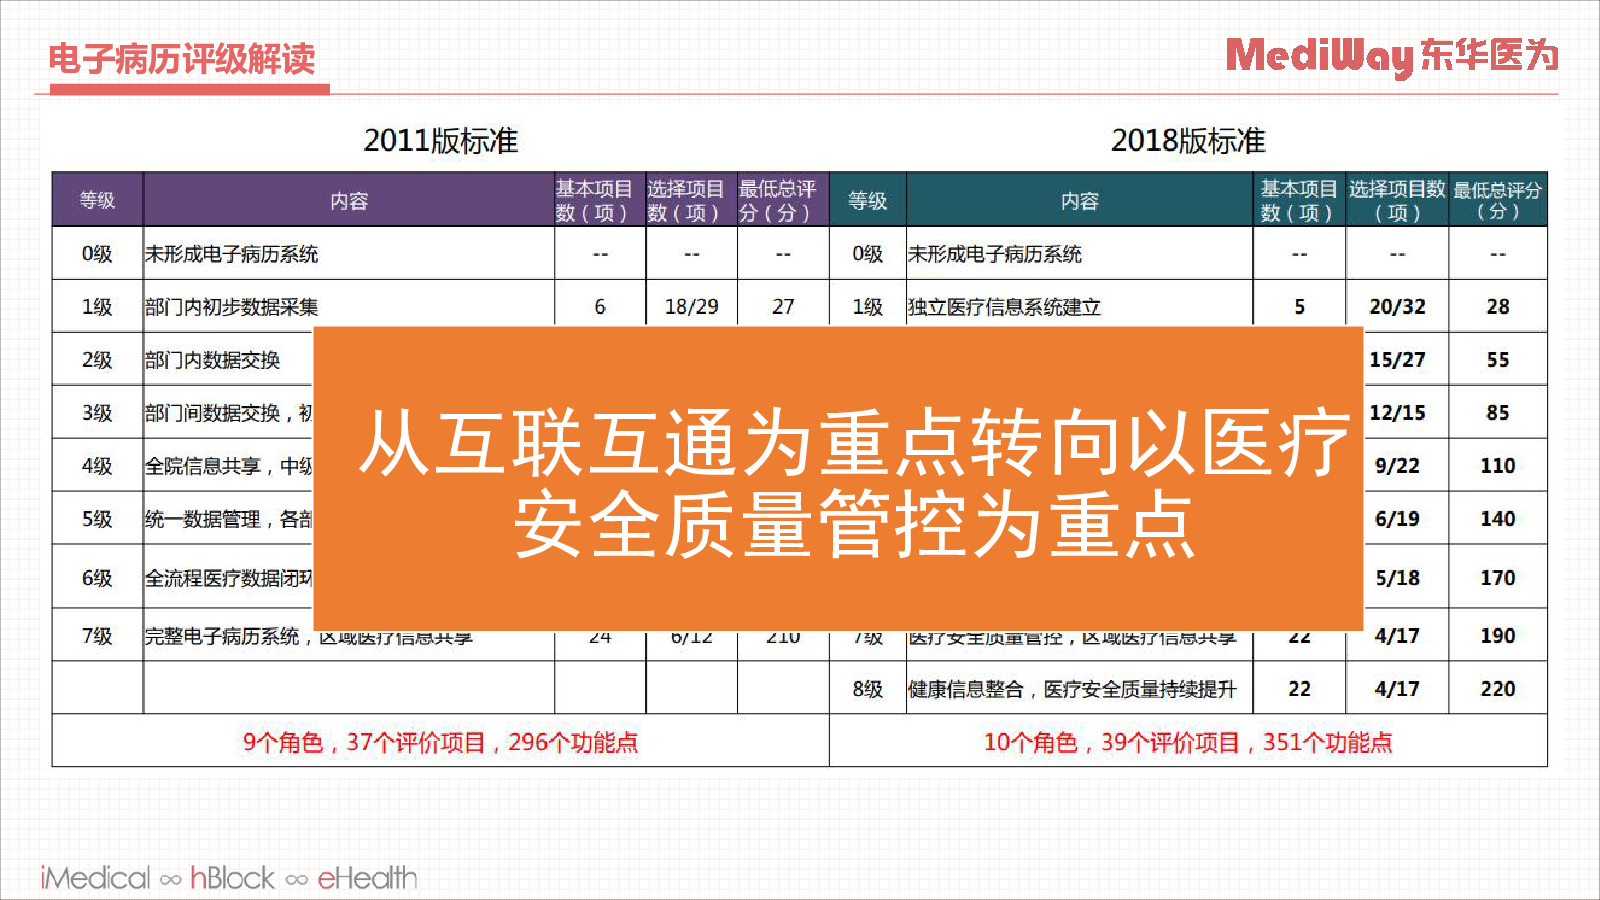
Task: Click the purple "等级" header in the 2011 table
Action: click(98, 200)
